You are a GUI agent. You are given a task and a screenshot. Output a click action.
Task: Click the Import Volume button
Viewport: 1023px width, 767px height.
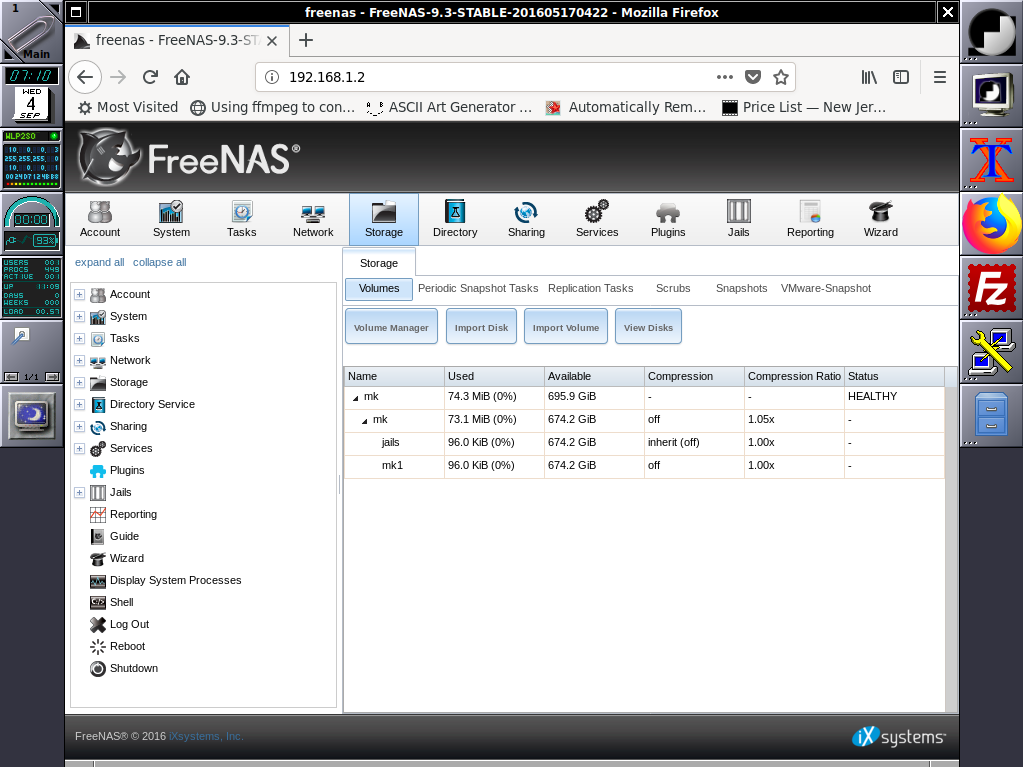tap(566, 327)
